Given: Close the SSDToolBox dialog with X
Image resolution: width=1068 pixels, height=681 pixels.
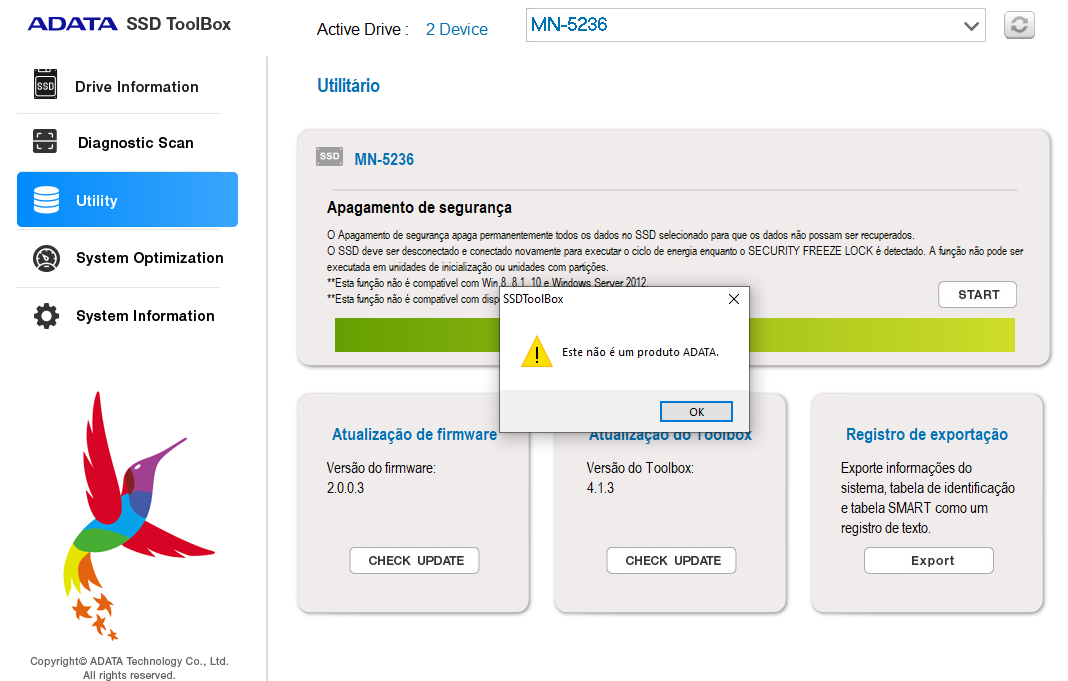Looking at the screenshot, I should (734, 299).
